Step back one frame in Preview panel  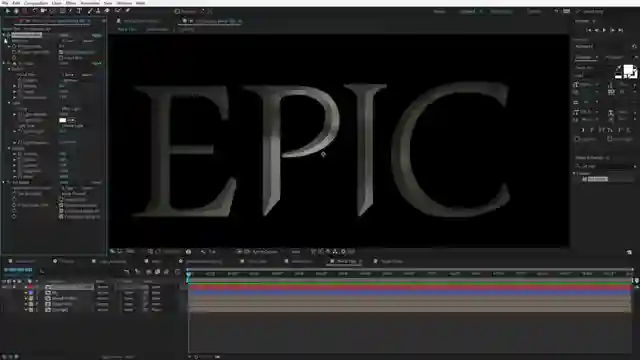[596, 30]
